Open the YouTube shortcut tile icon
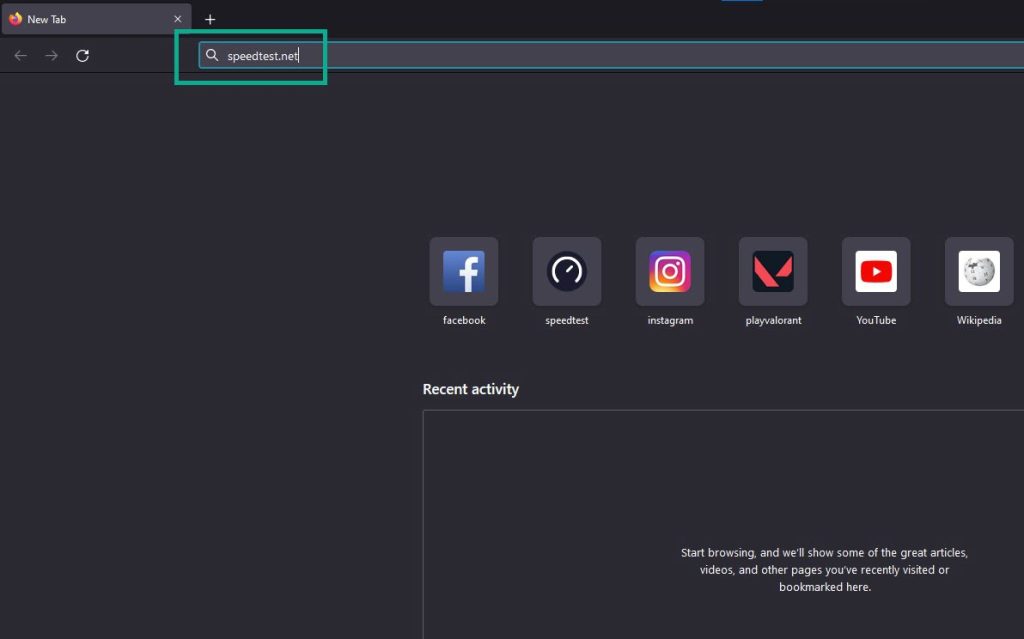1024x639 pixels. 876,271
